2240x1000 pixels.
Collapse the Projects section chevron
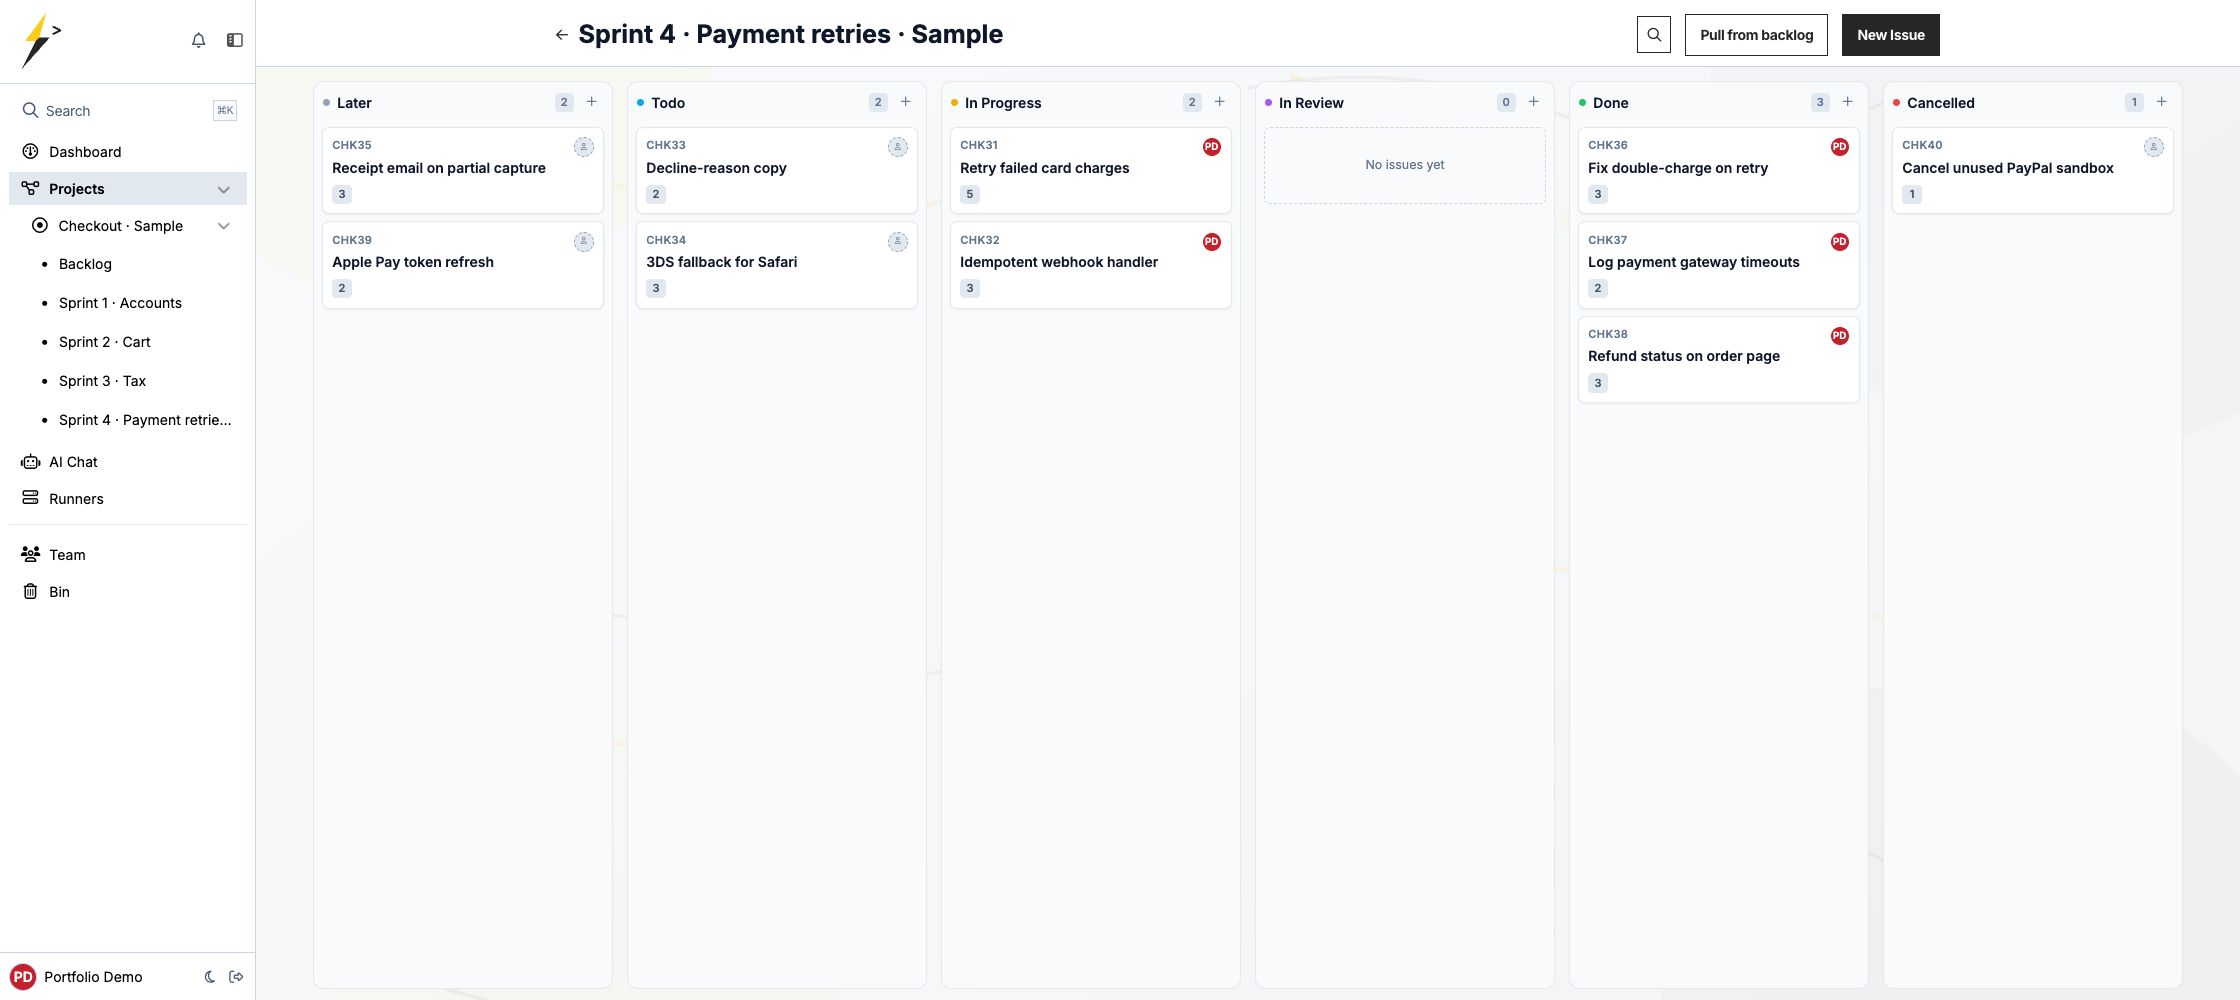[224, 189]
